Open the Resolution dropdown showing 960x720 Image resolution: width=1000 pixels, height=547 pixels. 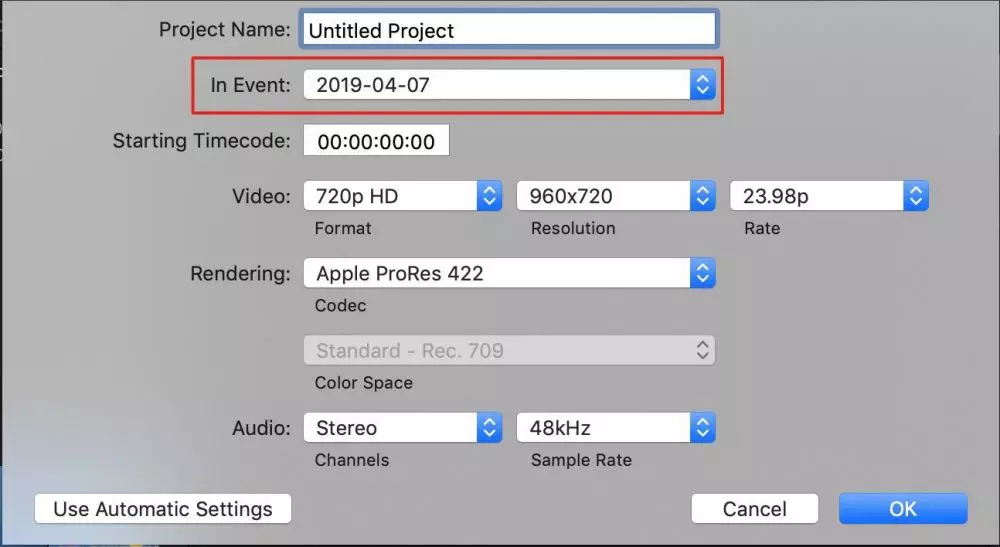pos(615,196)
